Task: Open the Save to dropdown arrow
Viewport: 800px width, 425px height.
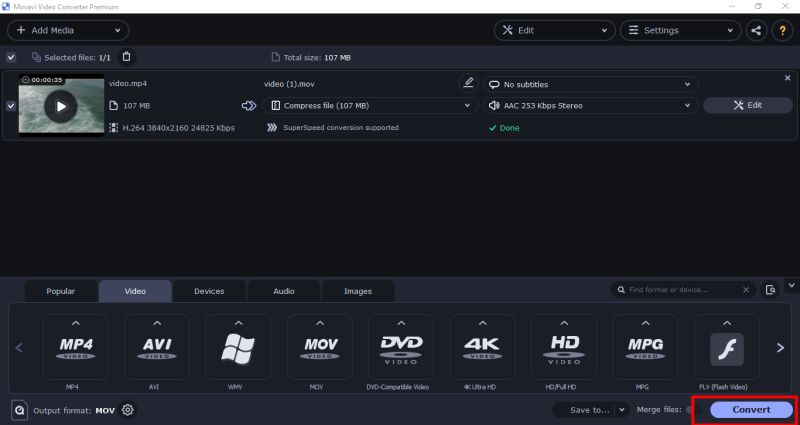Action: click(x=622, y=410)
